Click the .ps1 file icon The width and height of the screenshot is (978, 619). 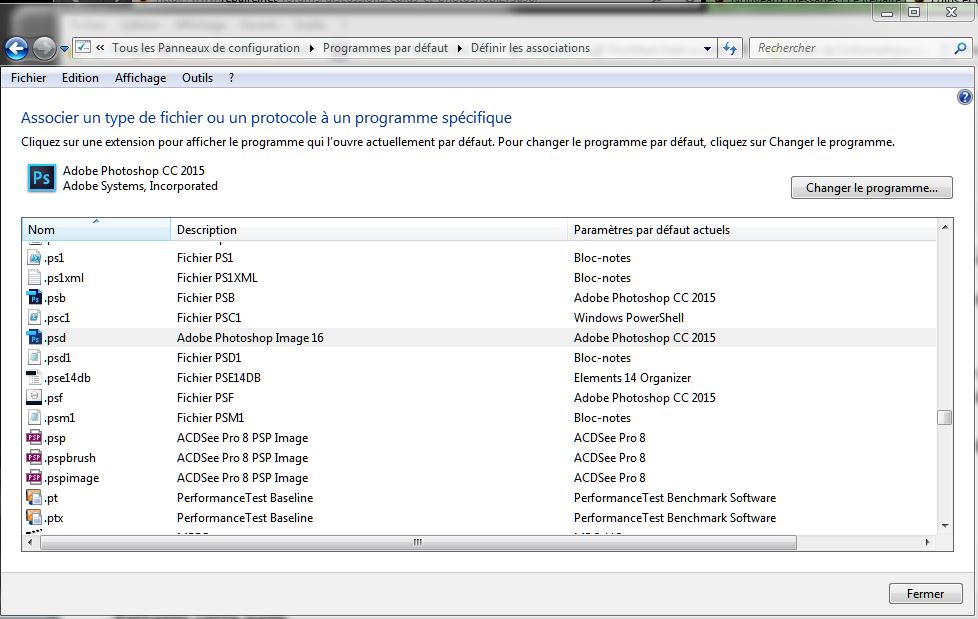coord(34,257)
